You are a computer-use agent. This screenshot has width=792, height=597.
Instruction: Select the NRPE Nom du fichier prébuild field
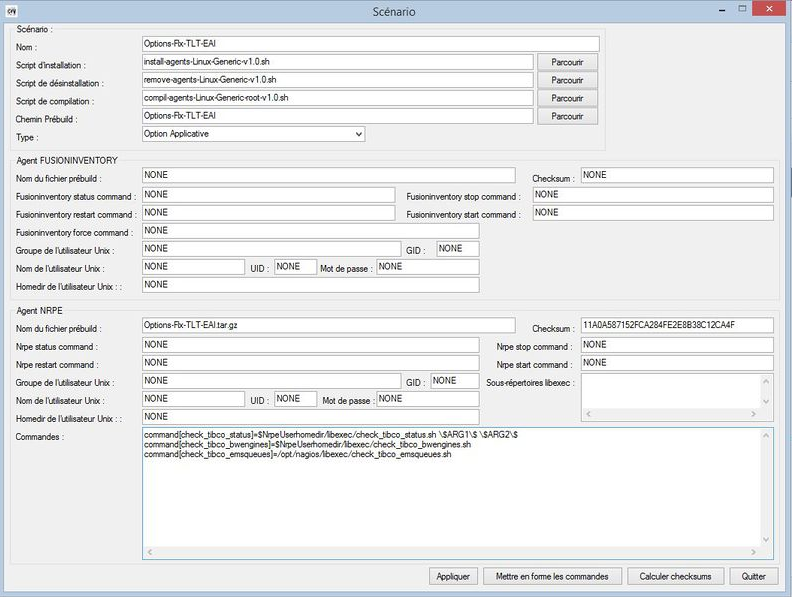tap(328, 325)
